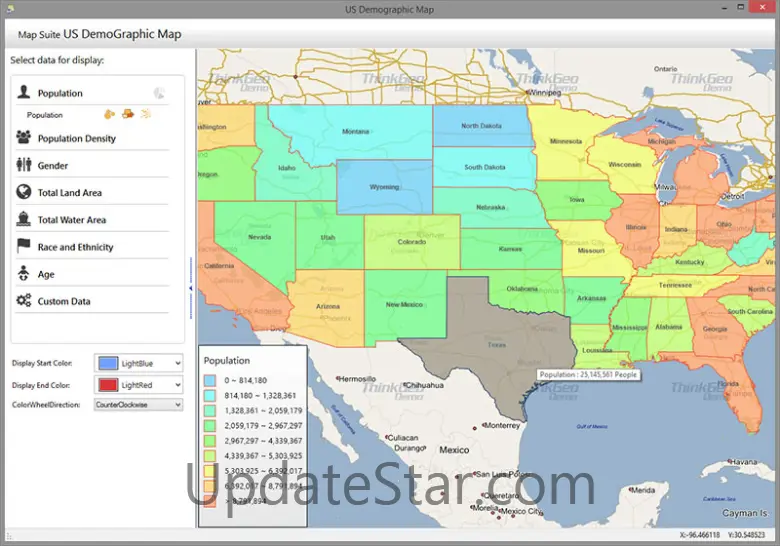Click the Kansas label on the map
Screen dimensions: 780x546
pos(510,249)
